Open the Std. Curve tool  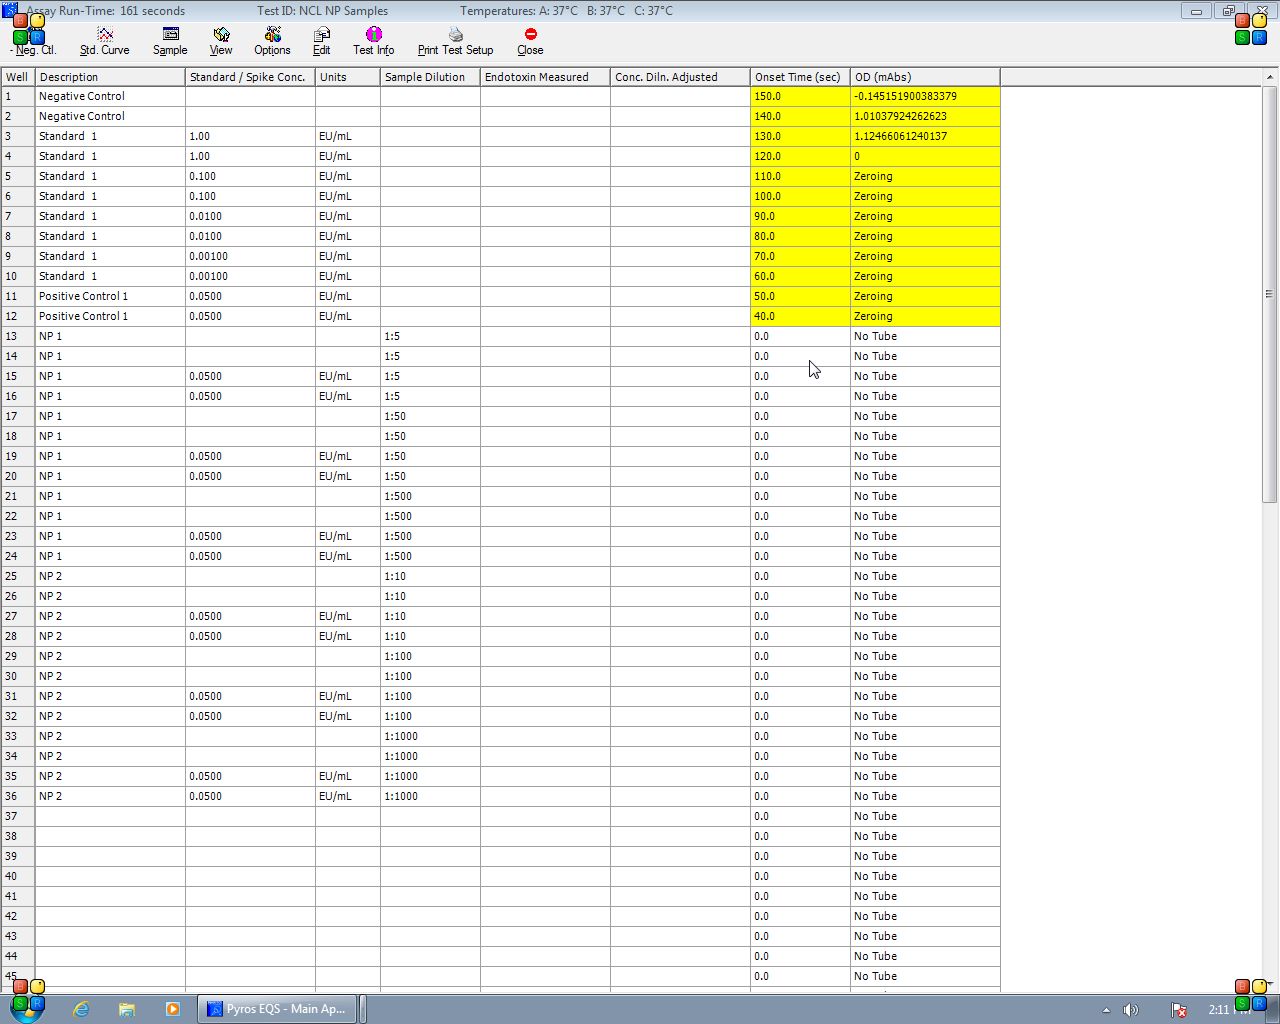(x=104, y=41)
